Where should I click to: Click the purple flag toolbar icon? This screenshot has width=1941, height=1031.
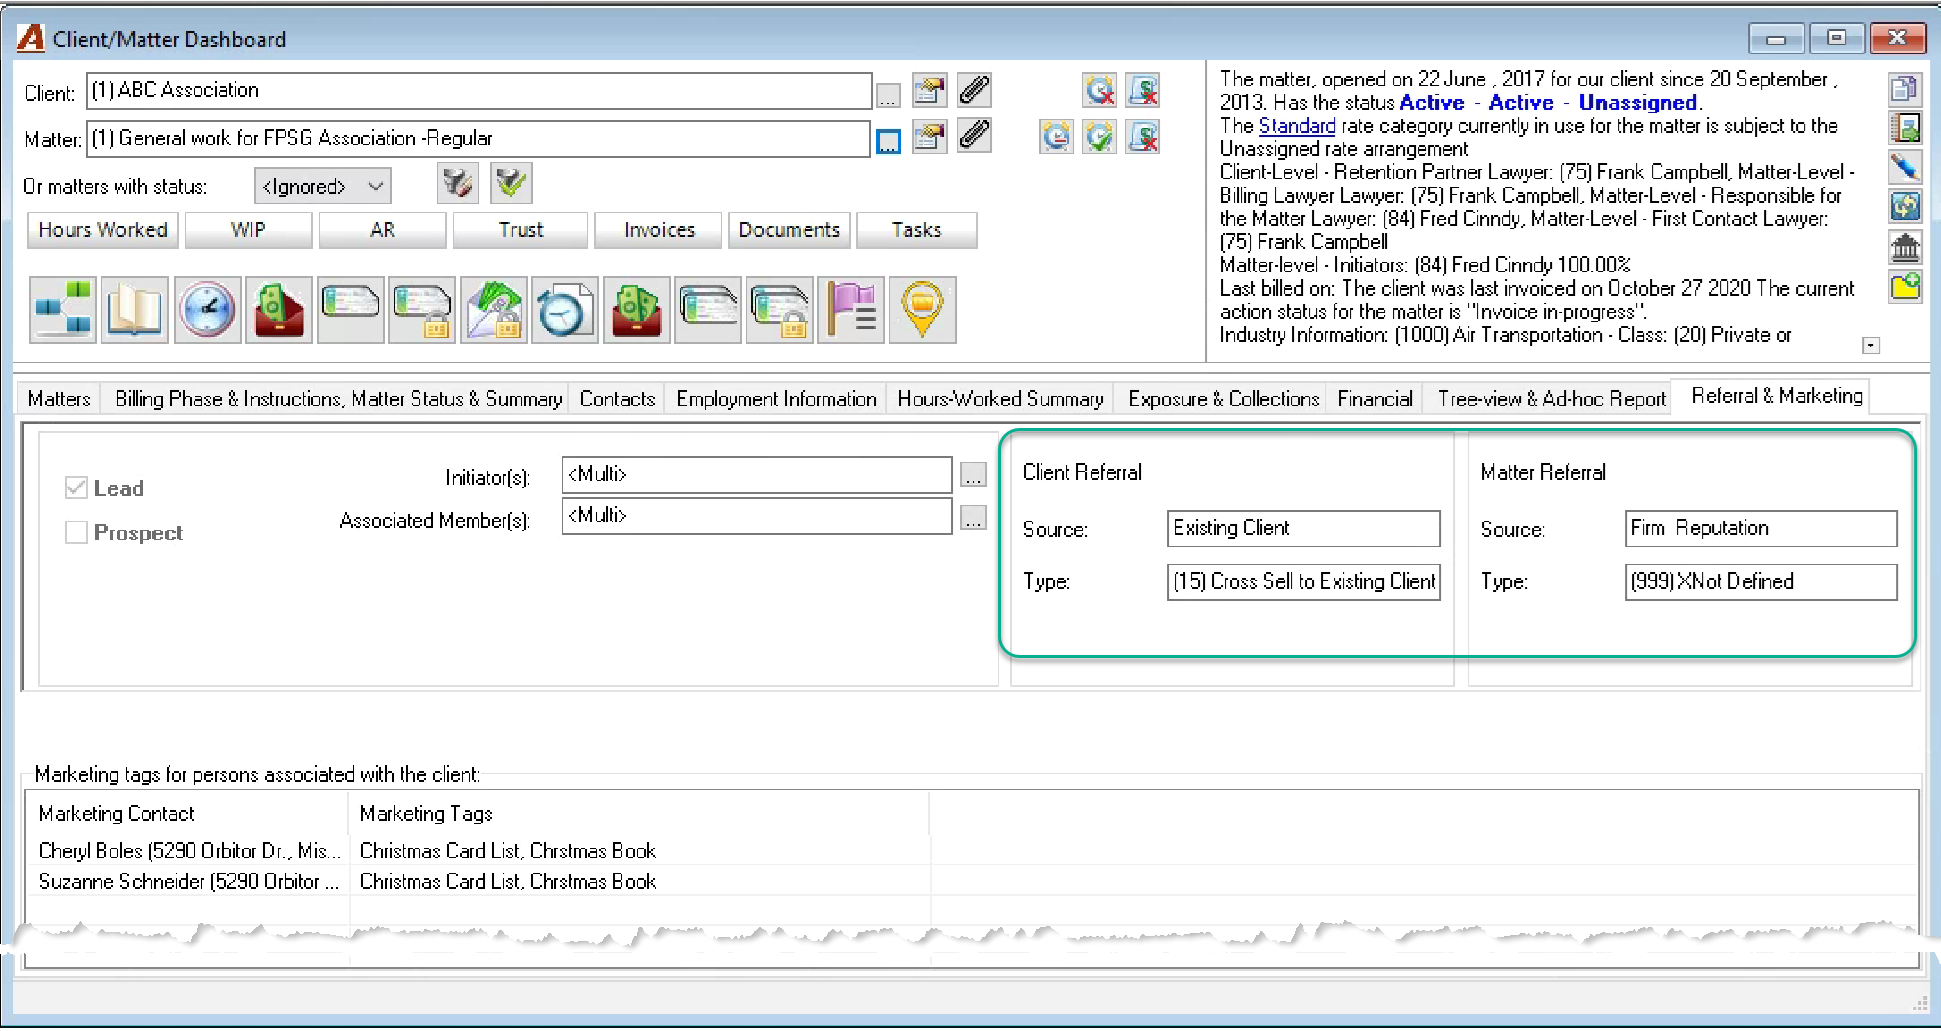(x=851, y=310)
